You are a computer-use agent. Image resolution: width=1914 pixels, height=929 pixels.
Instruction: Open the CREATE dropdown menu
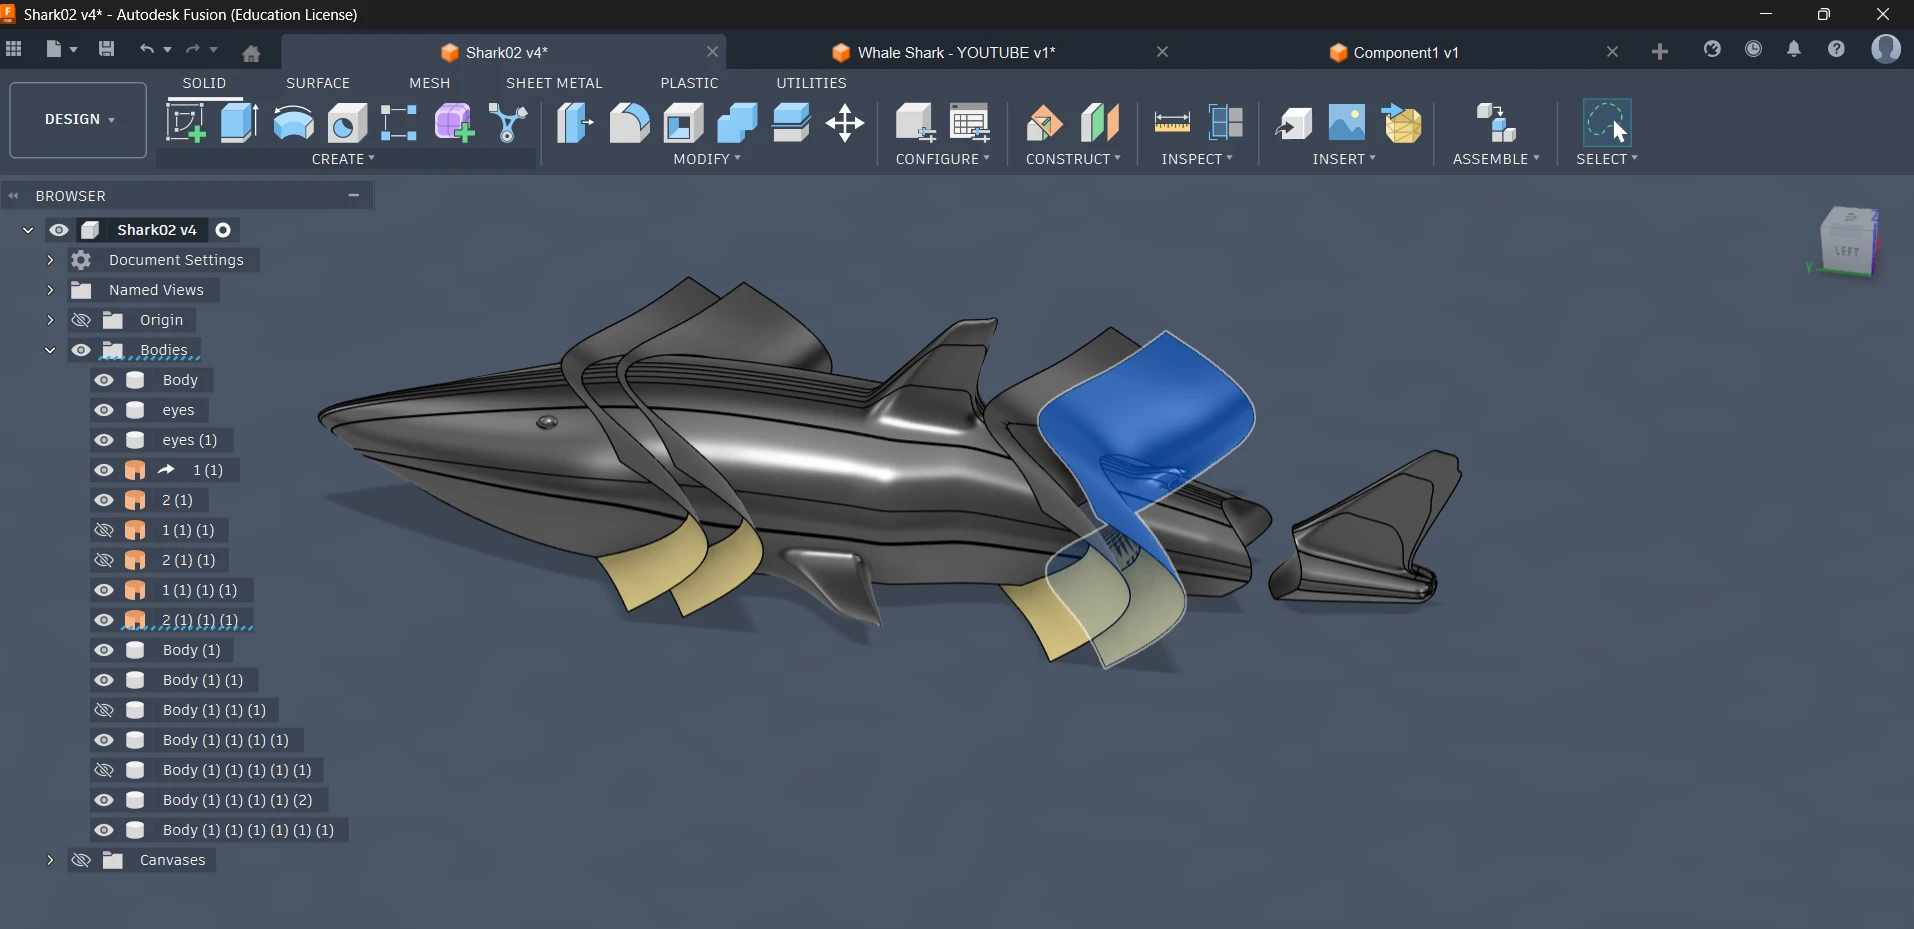click(343, 159)
